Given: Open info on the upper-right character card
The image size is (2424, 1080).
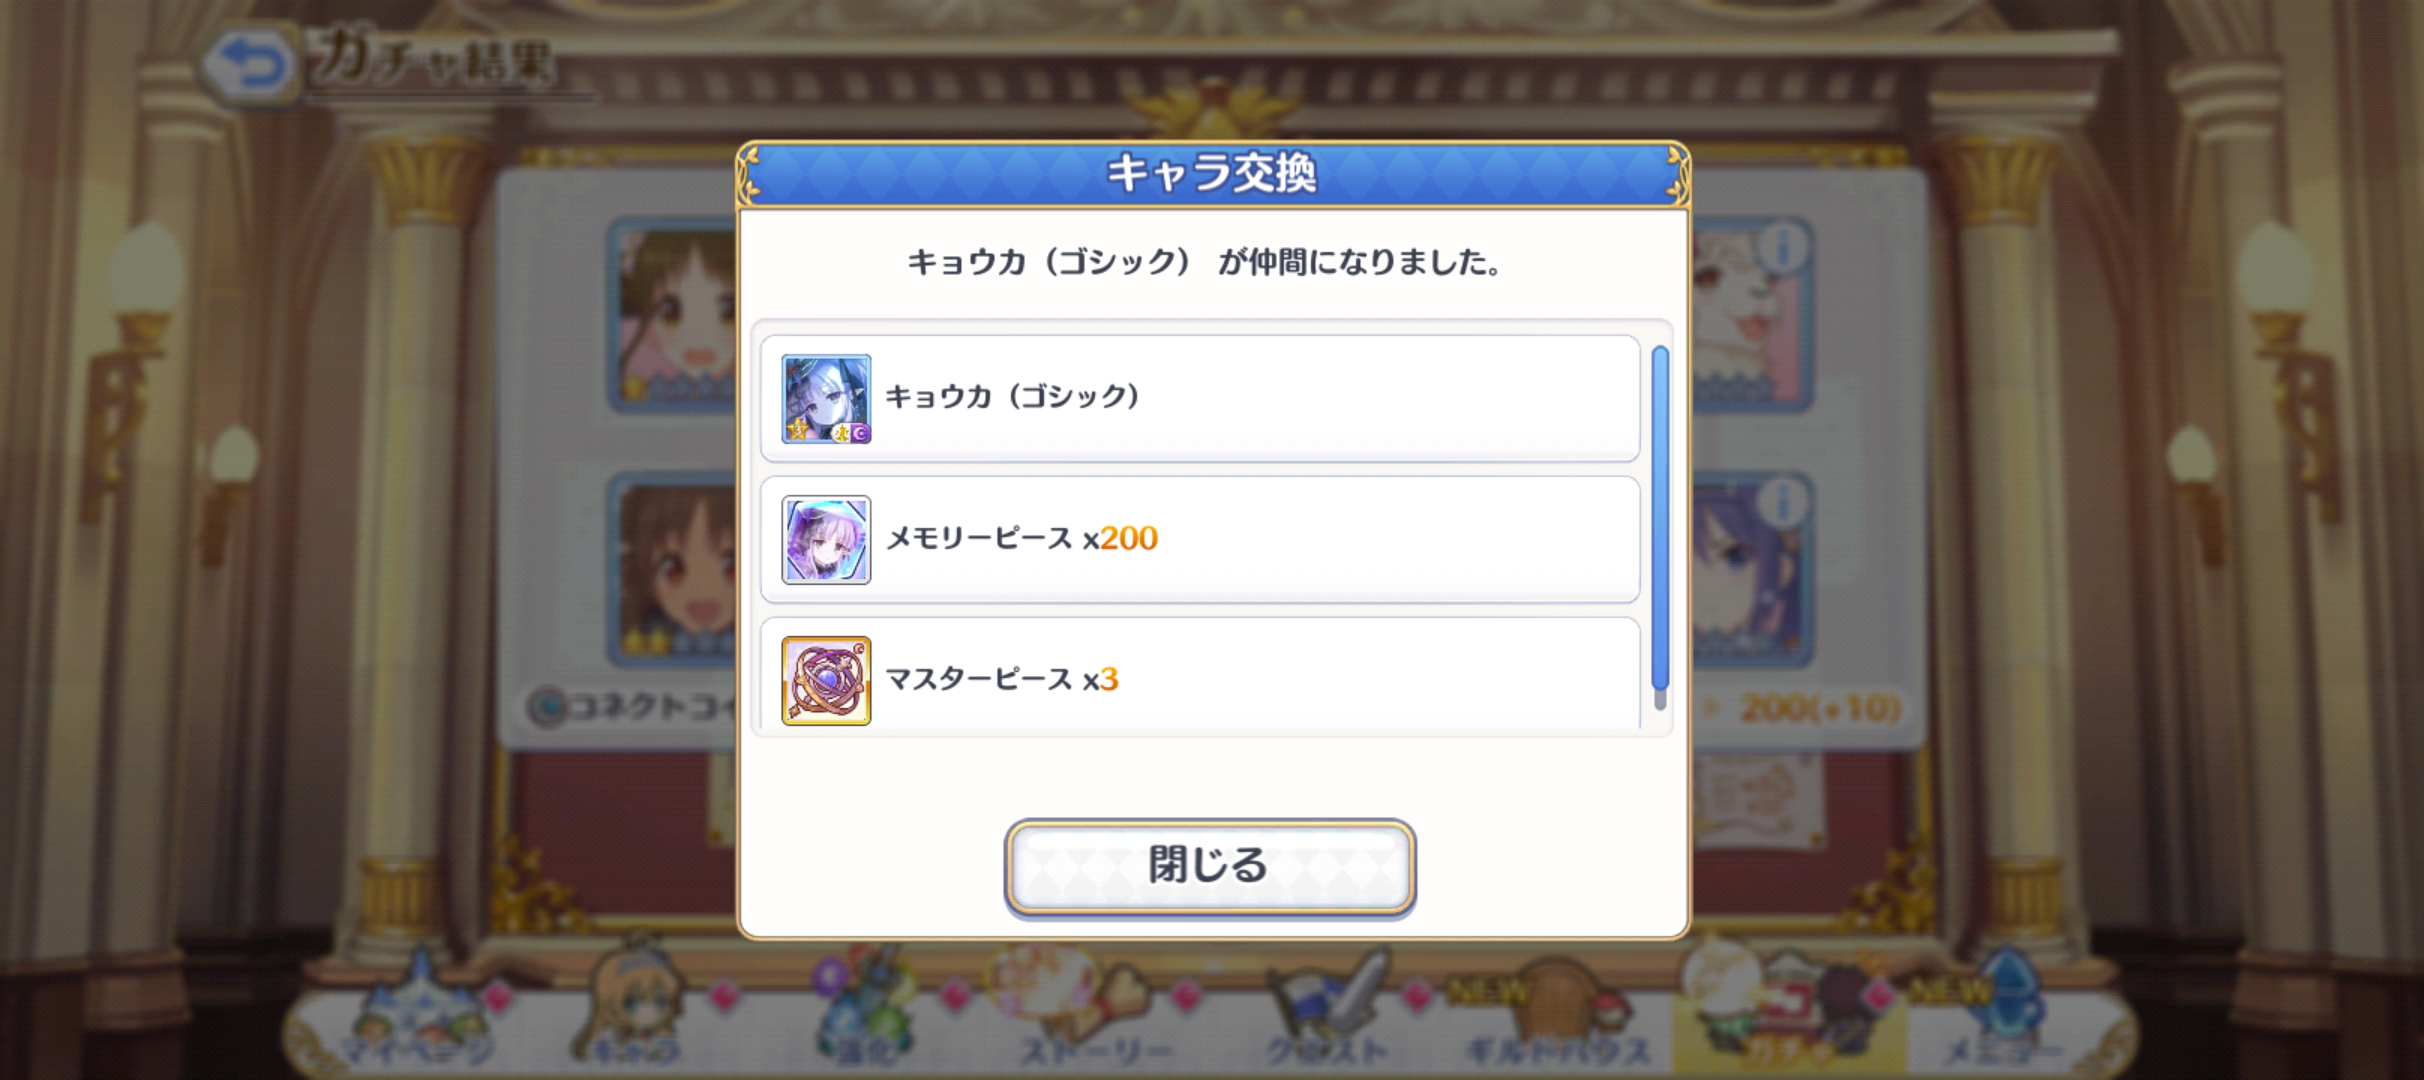Looking at the screenshot, I should pos(1783,246).
